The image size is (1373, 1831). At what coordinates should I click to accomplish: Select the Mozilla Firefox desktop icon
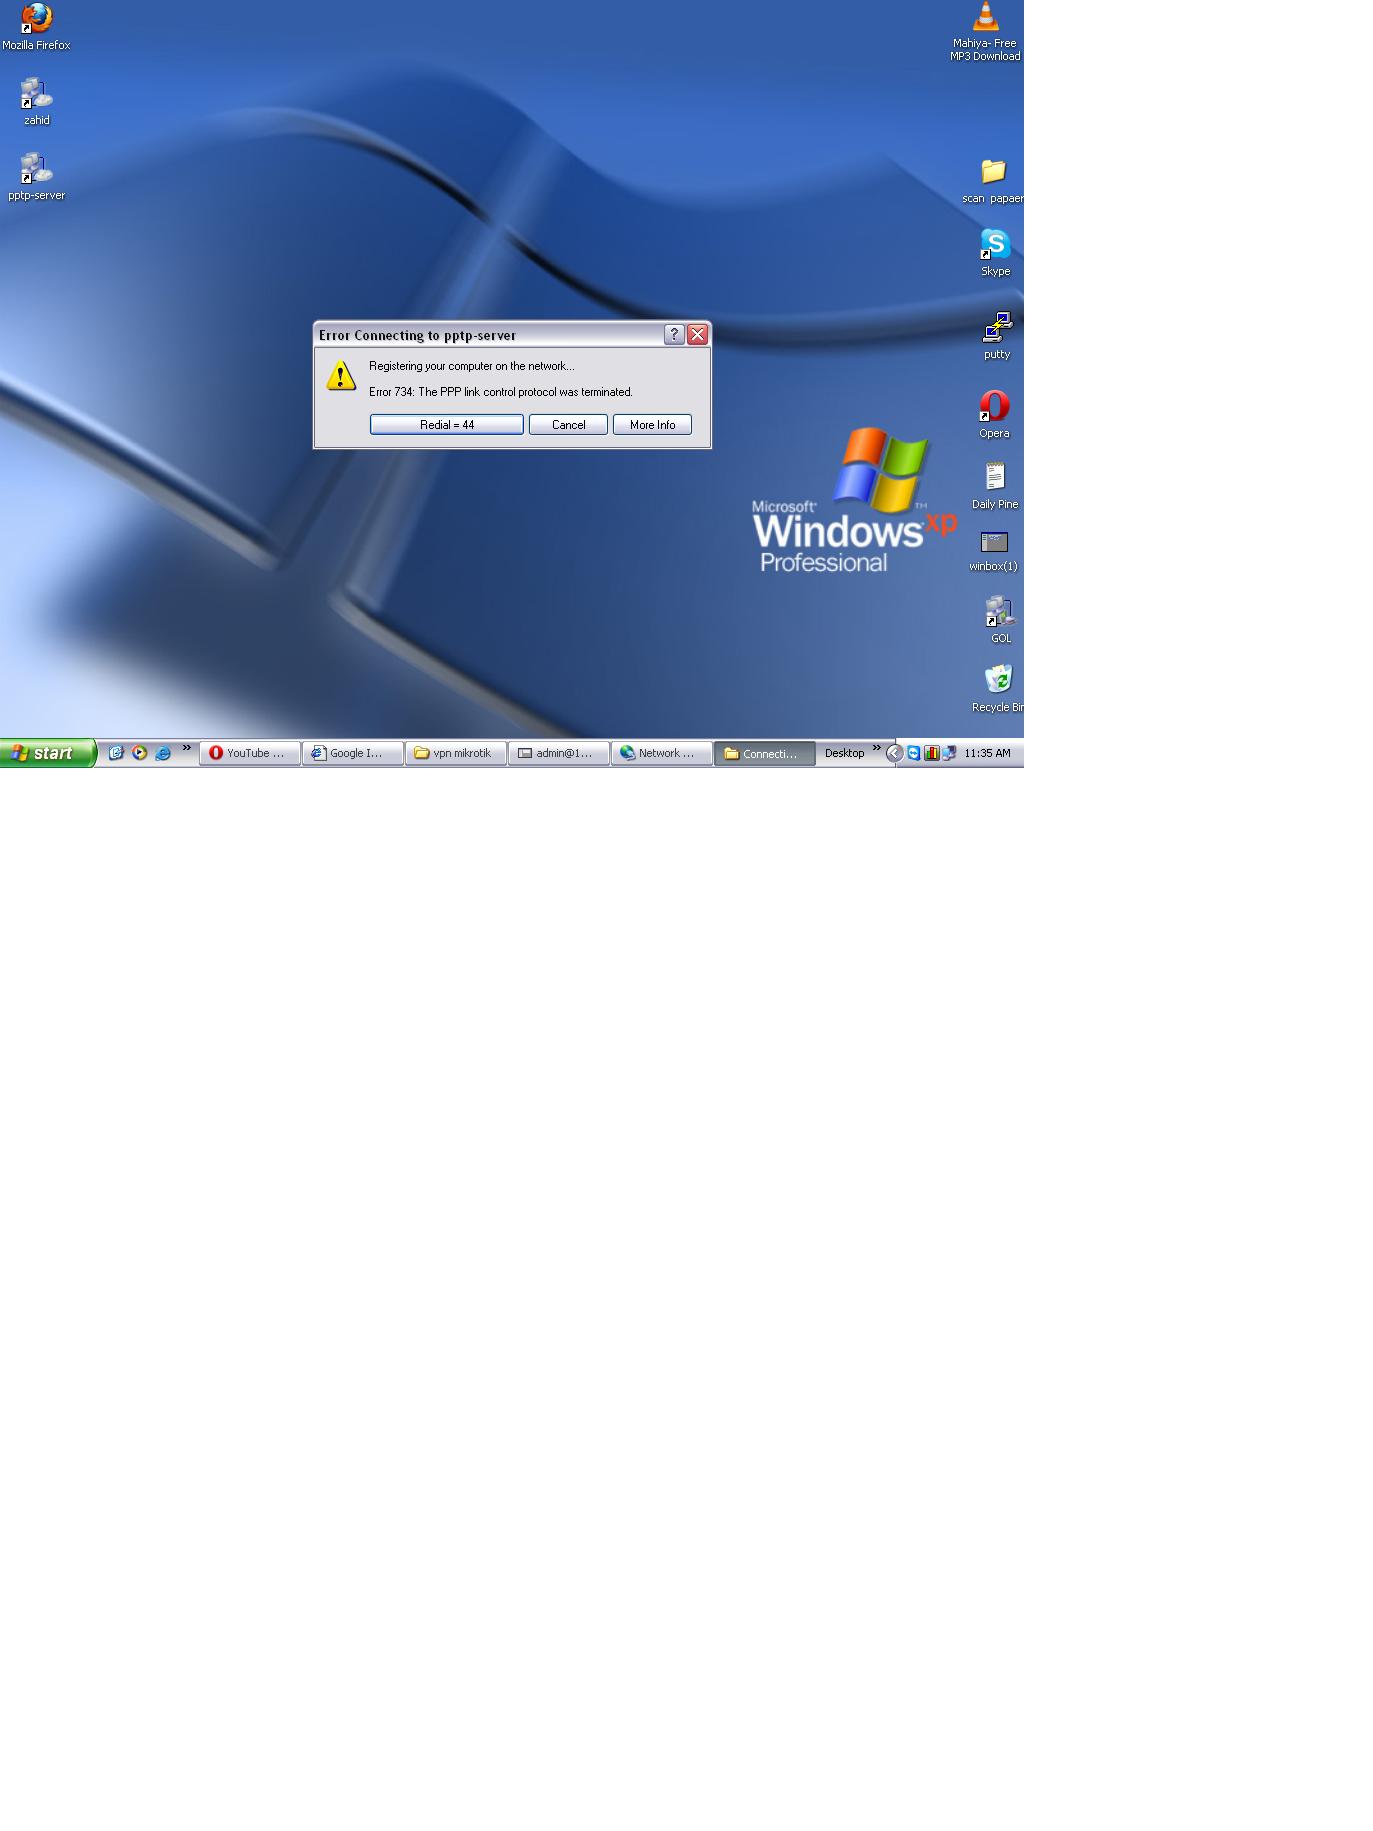[36, 27]
